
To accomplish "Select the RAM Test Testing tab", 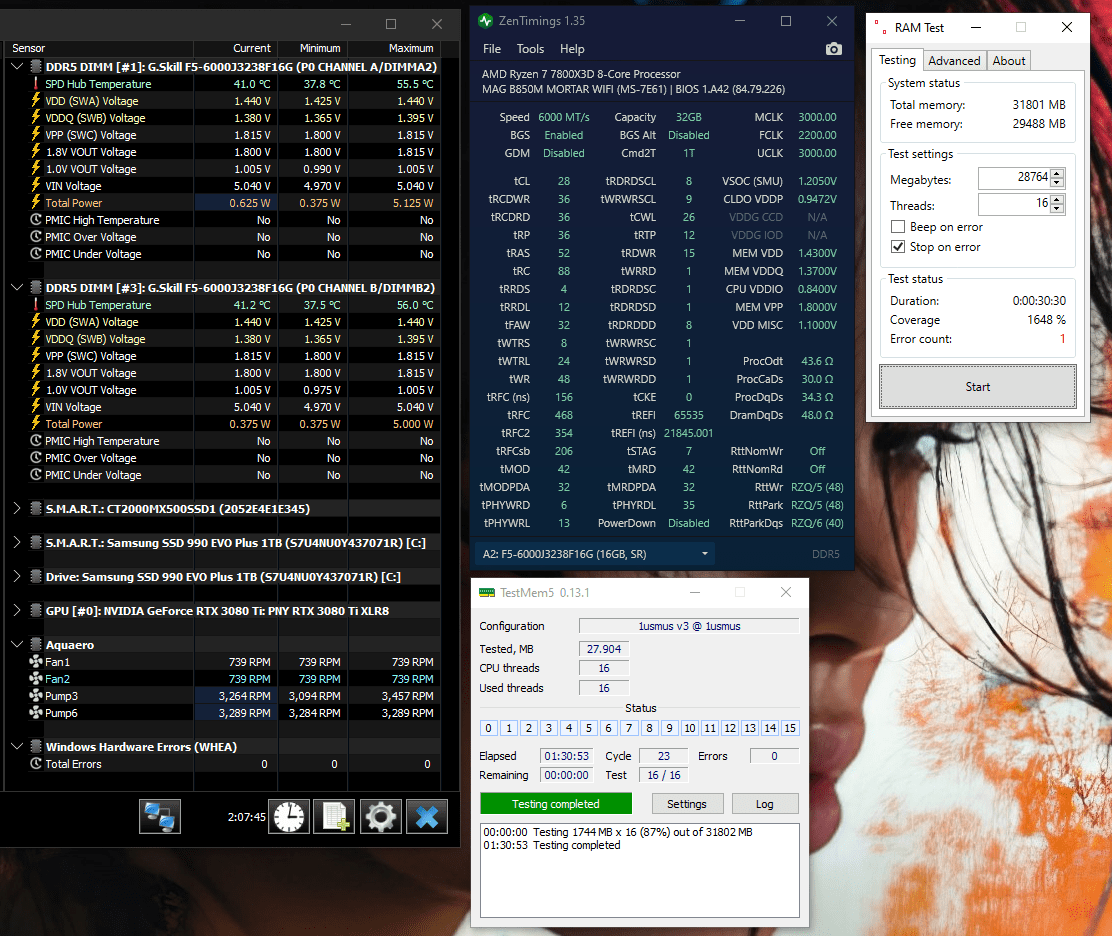I will click(x=897, y=60).
